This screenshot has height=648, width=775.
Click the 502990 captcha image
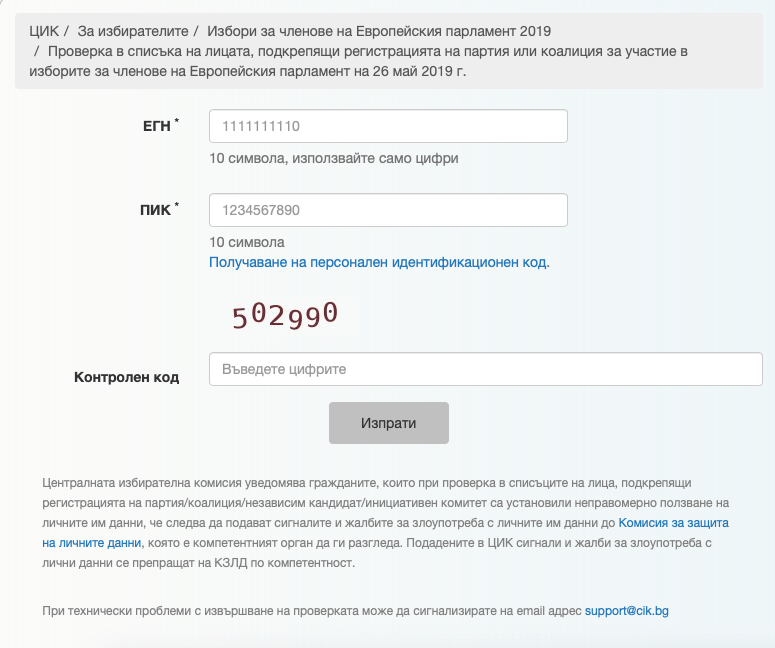click(285, 315)
